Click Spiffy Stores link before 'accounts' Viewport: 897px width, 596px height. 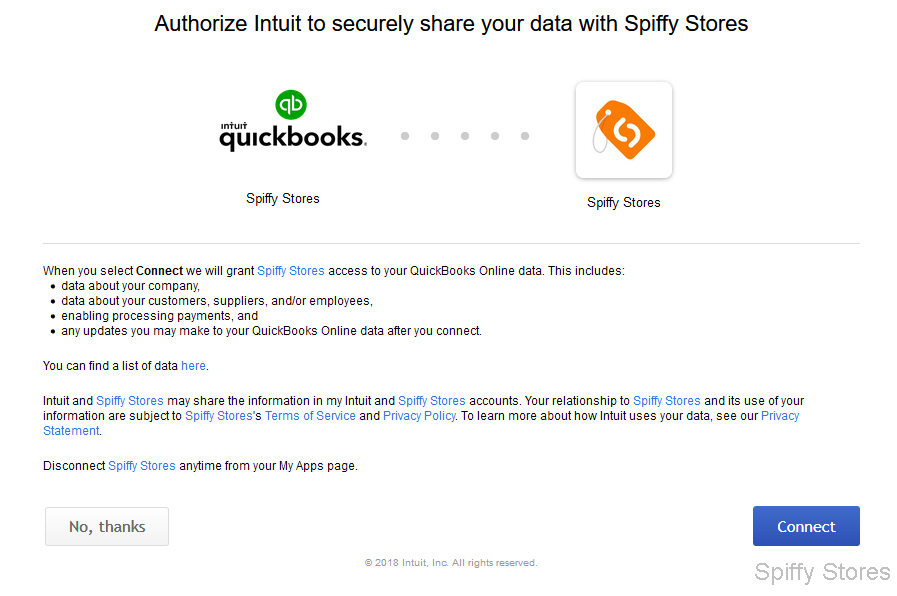coord(432,400)
